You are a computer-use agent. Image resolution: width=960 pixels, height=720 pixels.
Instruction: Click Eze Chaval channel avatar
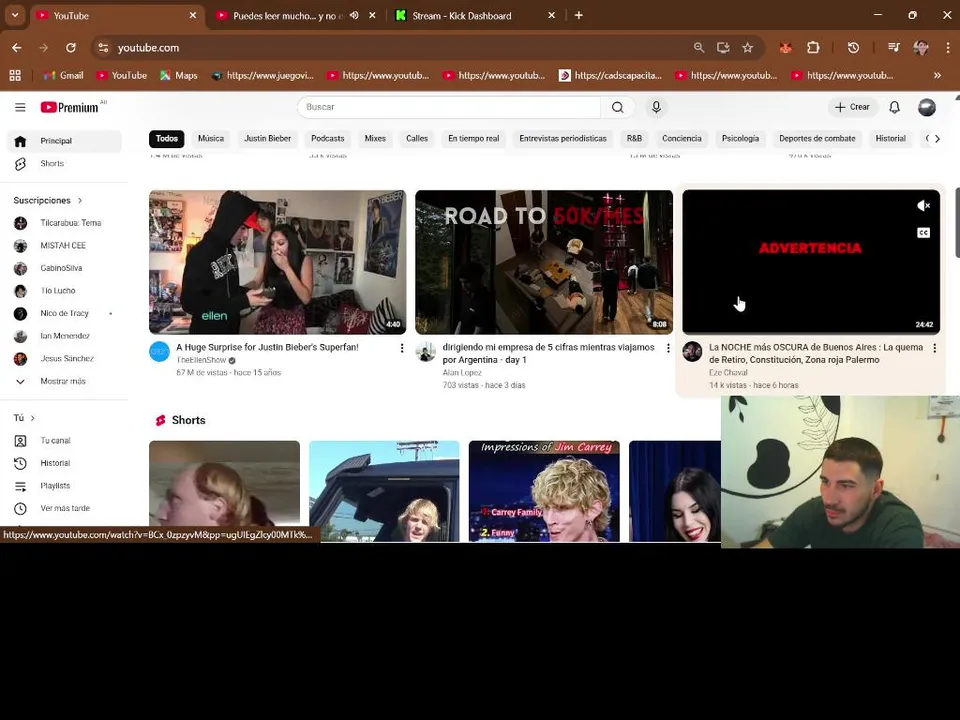pos(692,351)
